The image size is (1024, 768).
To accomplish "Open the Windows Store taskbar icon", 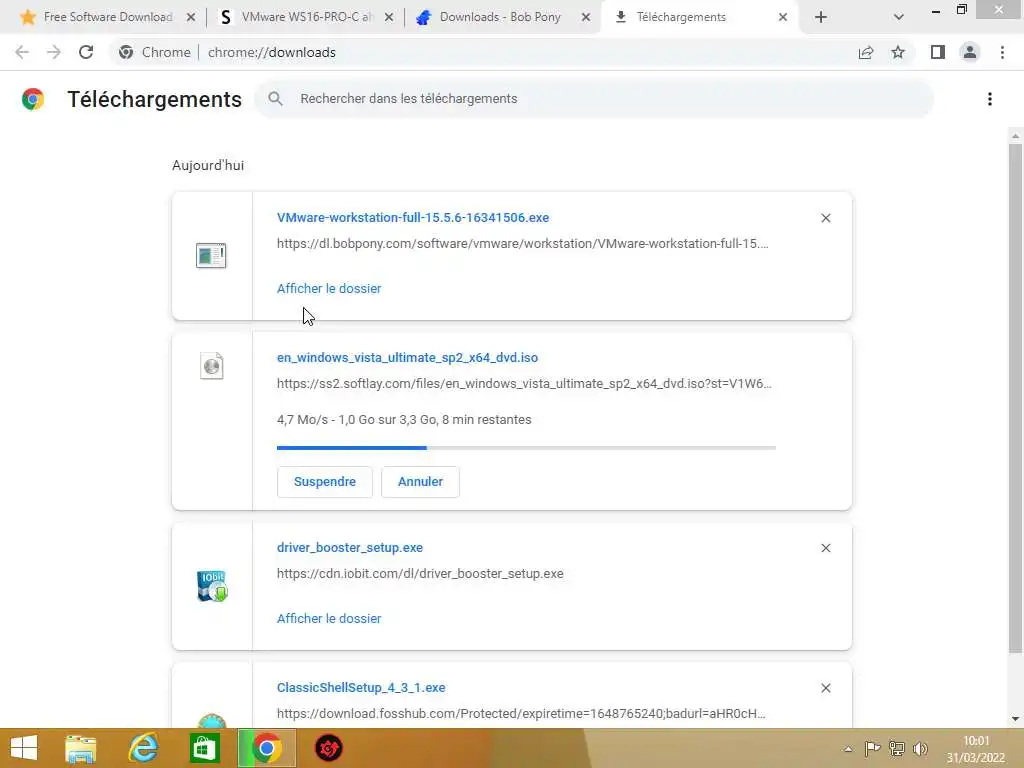I will pos(204,748).
